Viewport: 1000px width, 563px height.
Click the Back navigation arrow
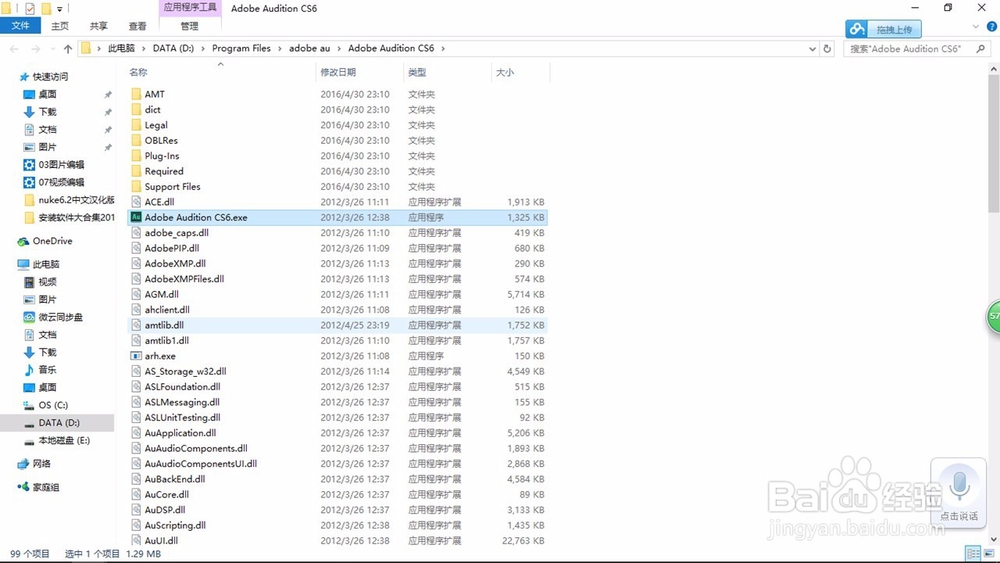(15, 48)
